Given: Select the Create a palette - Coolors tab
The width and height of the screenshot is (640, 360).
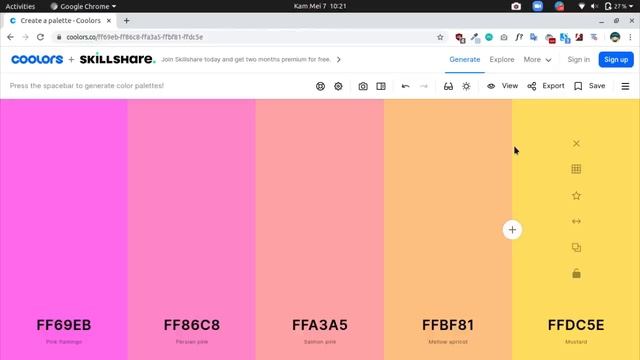Looking at the screenshot, I should click(60, 21).
